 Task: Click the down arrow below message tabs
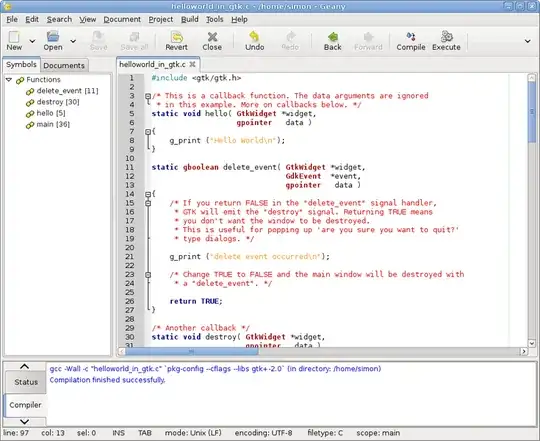point(24,421)
